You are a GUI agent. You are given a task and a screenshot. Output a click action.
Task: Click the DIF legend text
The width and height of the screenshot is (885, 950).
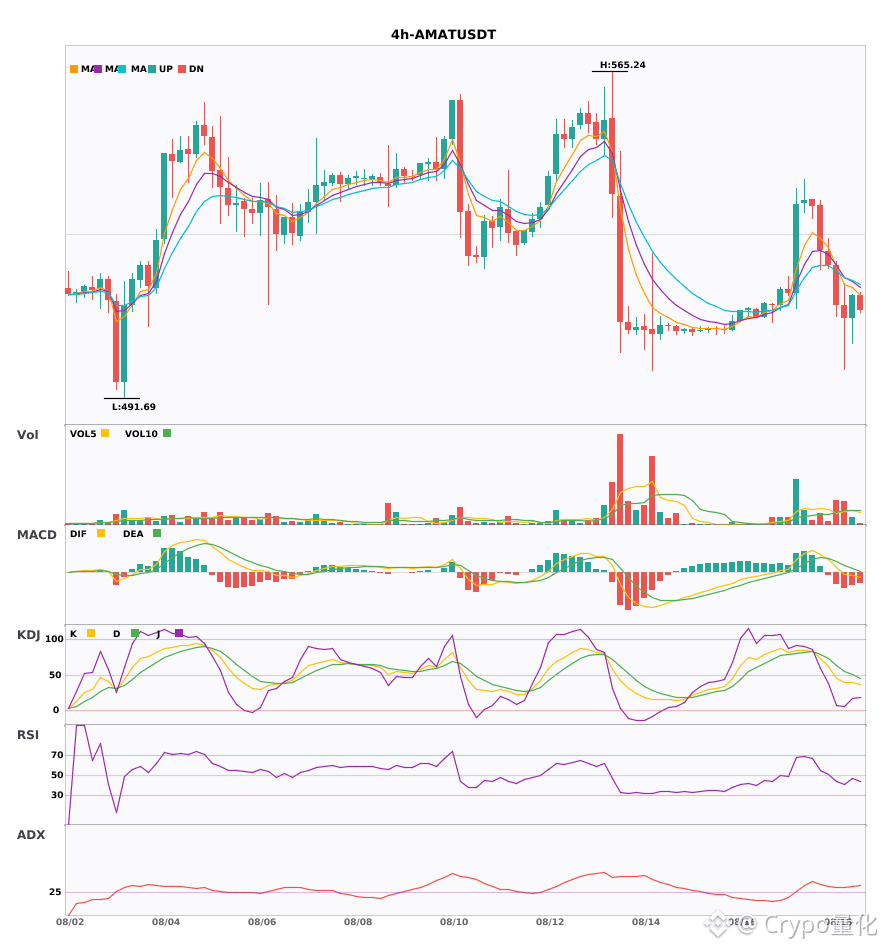pyautogui.click(x=78, y=534)
